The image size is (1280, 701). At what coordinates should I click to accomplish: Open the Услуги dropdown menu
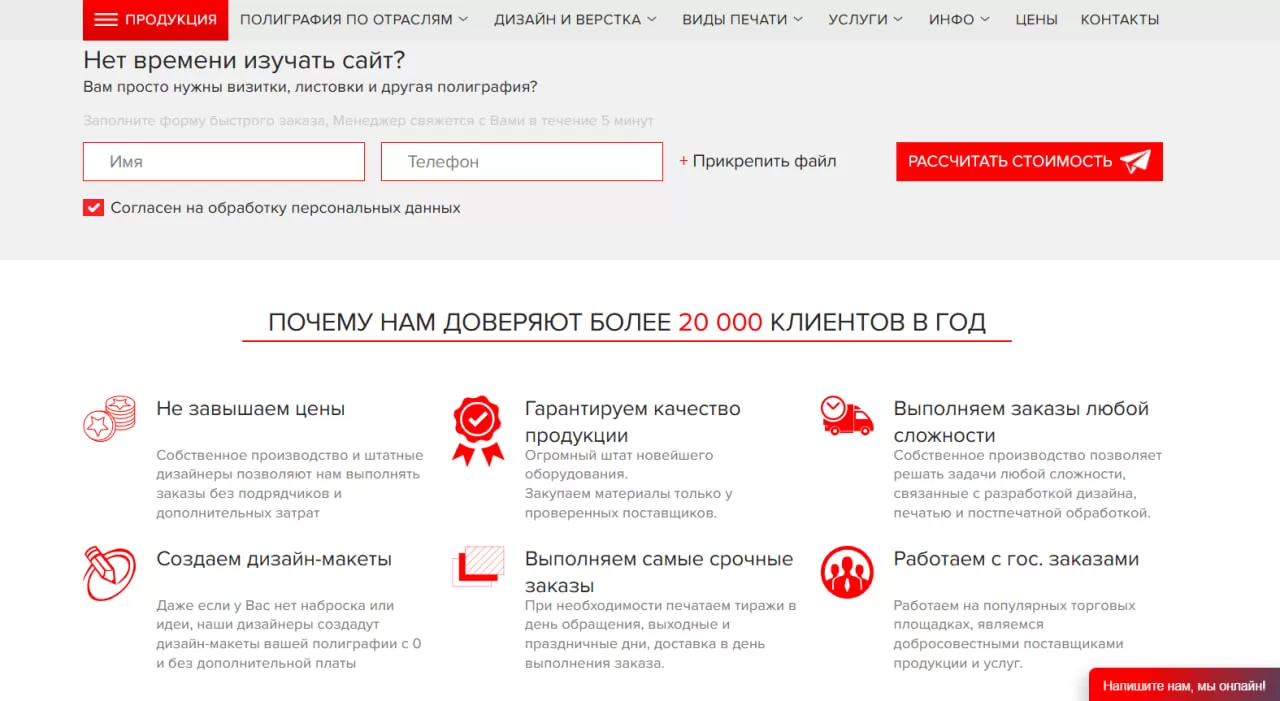[x=865, y=20]
